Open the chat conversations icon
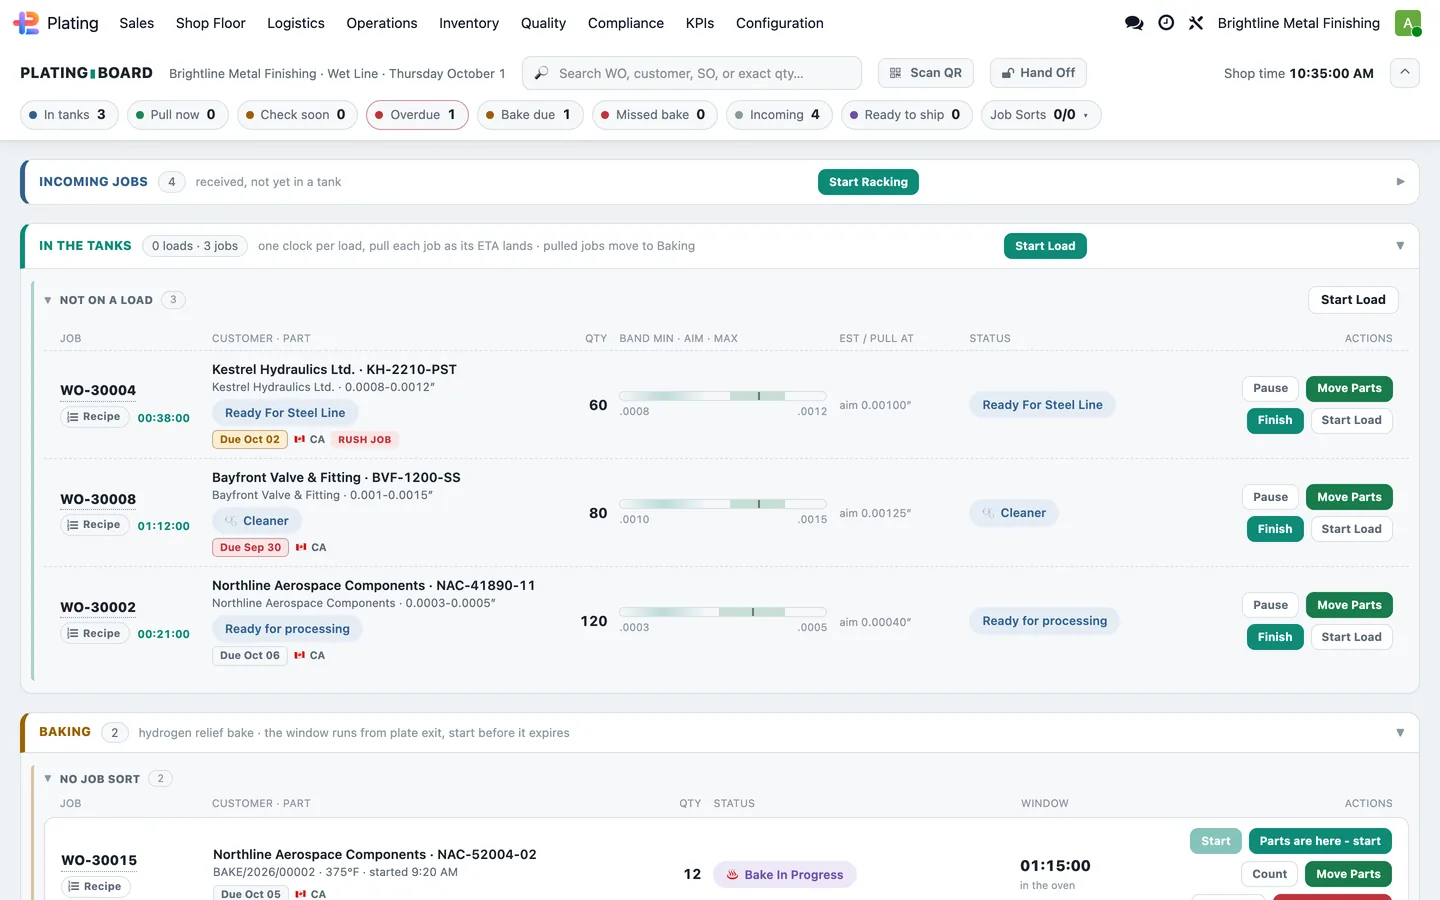 click(1134, 23)
